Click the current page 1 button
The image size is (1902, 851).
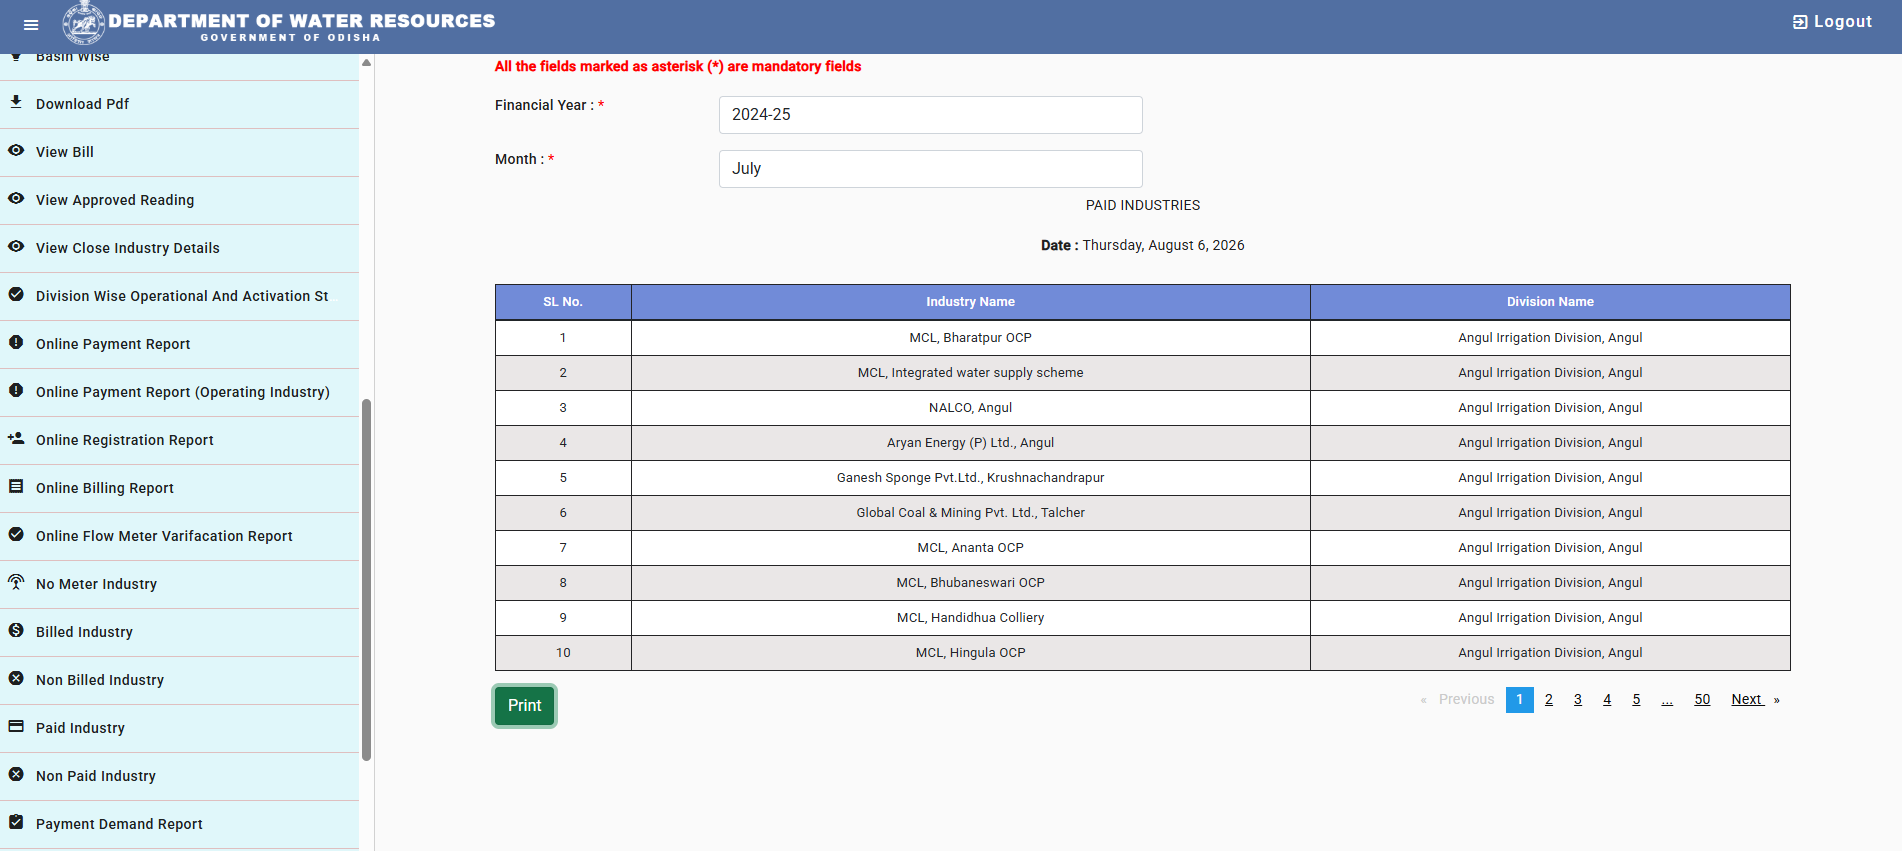1519,699
